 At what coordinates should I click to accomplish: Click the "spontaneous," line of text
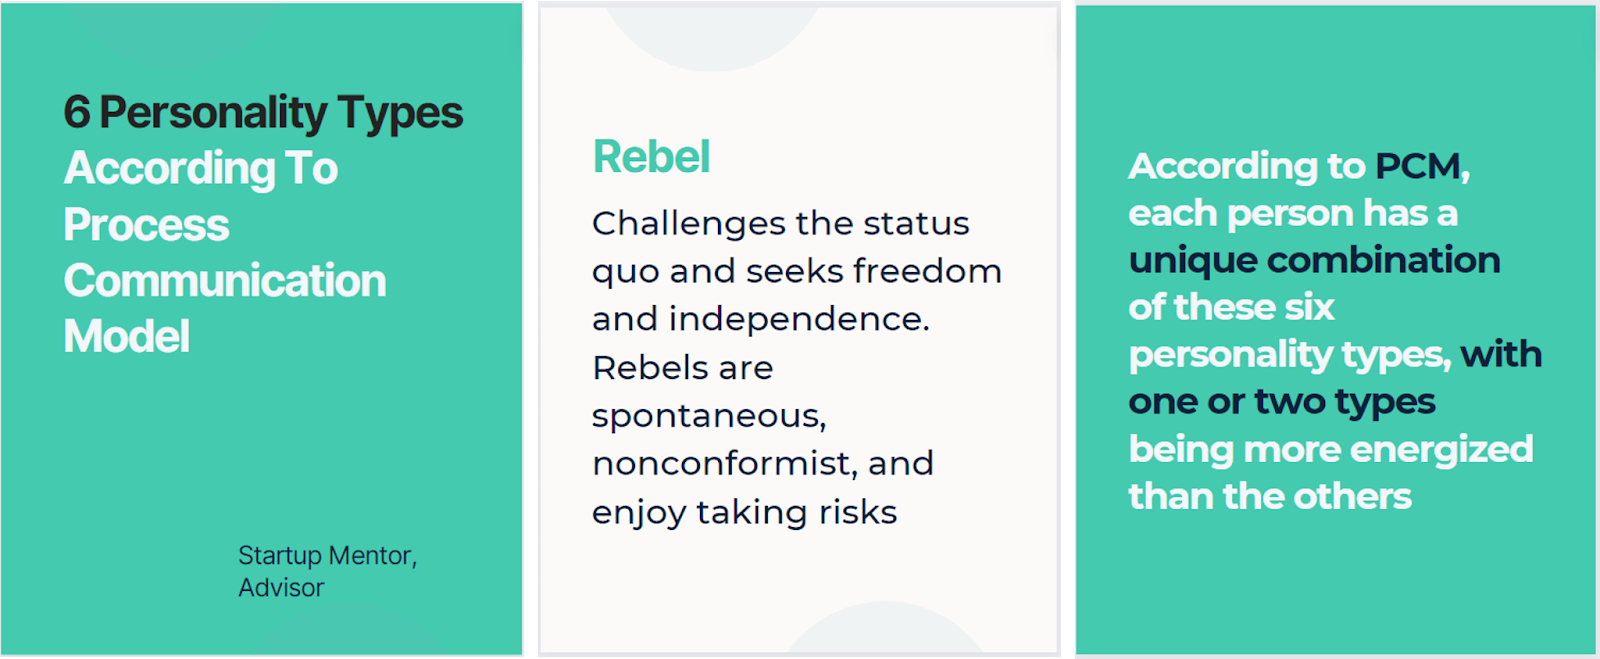point(709,415)
